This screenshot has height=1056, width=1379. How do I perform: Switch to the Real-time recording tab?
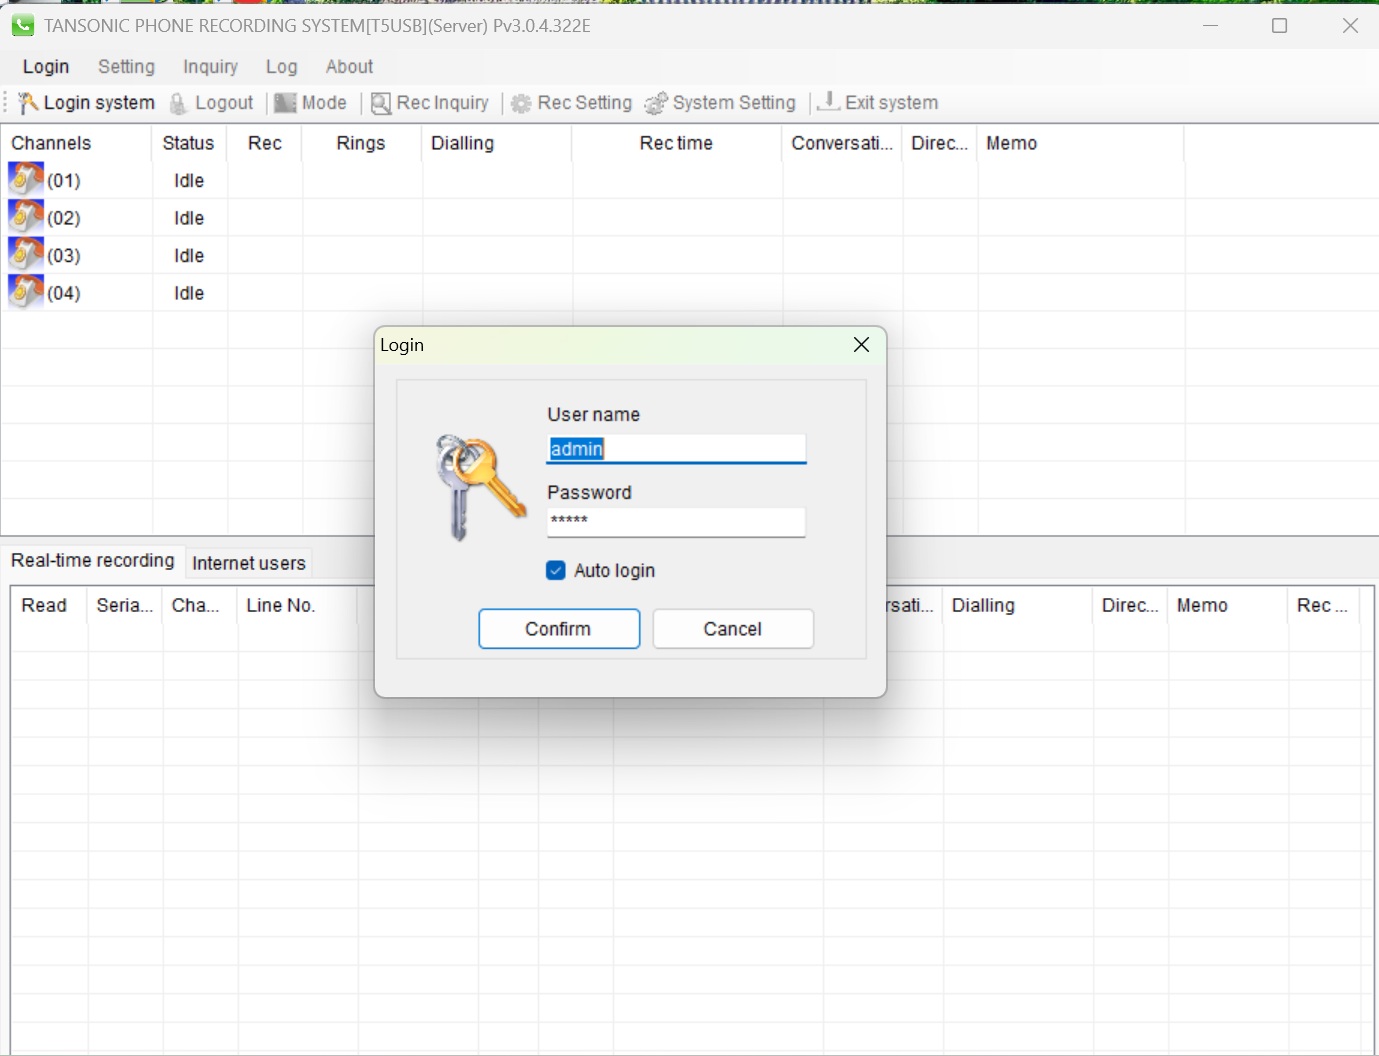[93, 561]
